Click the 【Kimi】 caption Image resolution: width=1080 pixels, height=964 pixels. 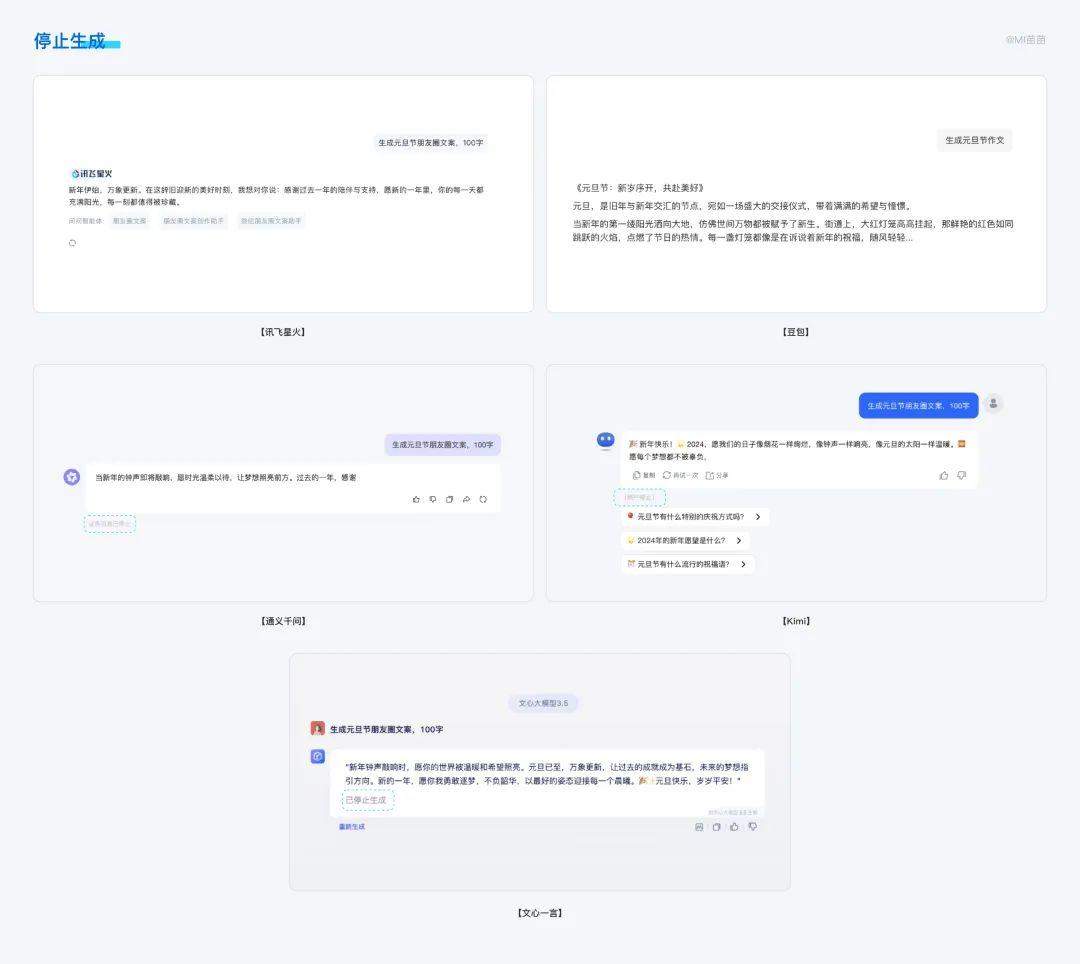tap(796, 621)
